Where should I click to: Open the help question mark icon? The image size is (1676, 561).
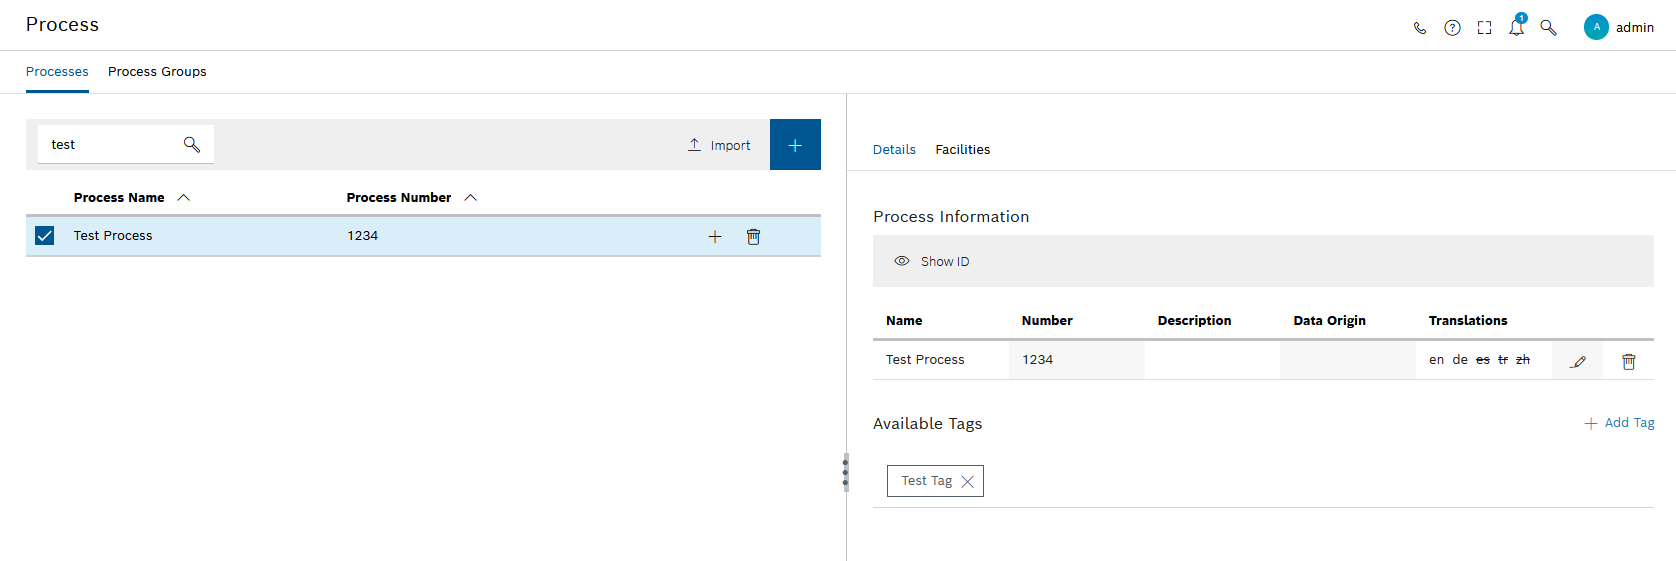(x=1452, y=28)
